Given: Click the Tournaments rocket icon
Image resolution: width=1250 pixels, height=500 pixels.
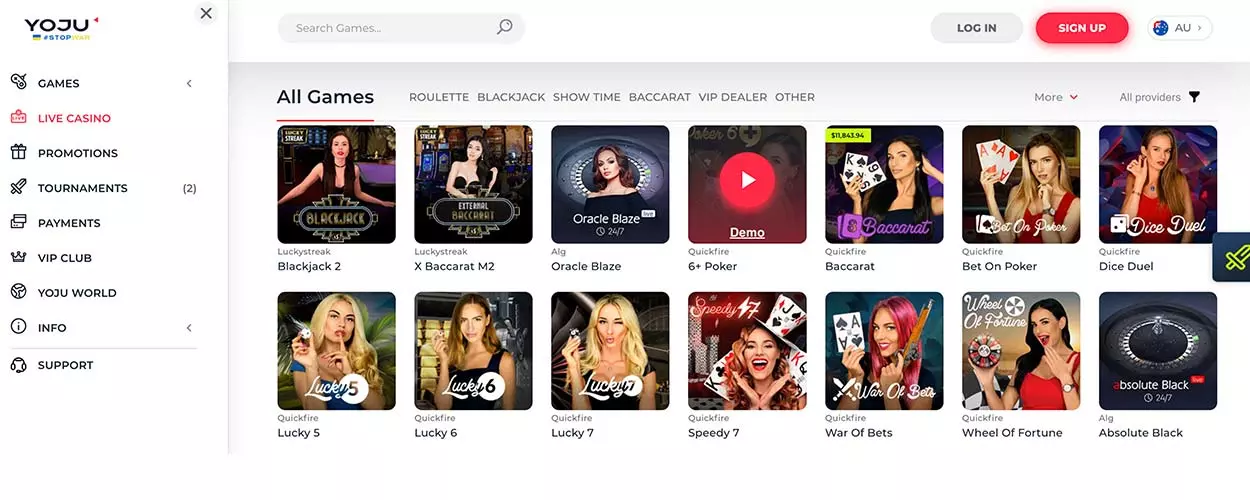Looking at the screenshot, I should coord(18,187).
